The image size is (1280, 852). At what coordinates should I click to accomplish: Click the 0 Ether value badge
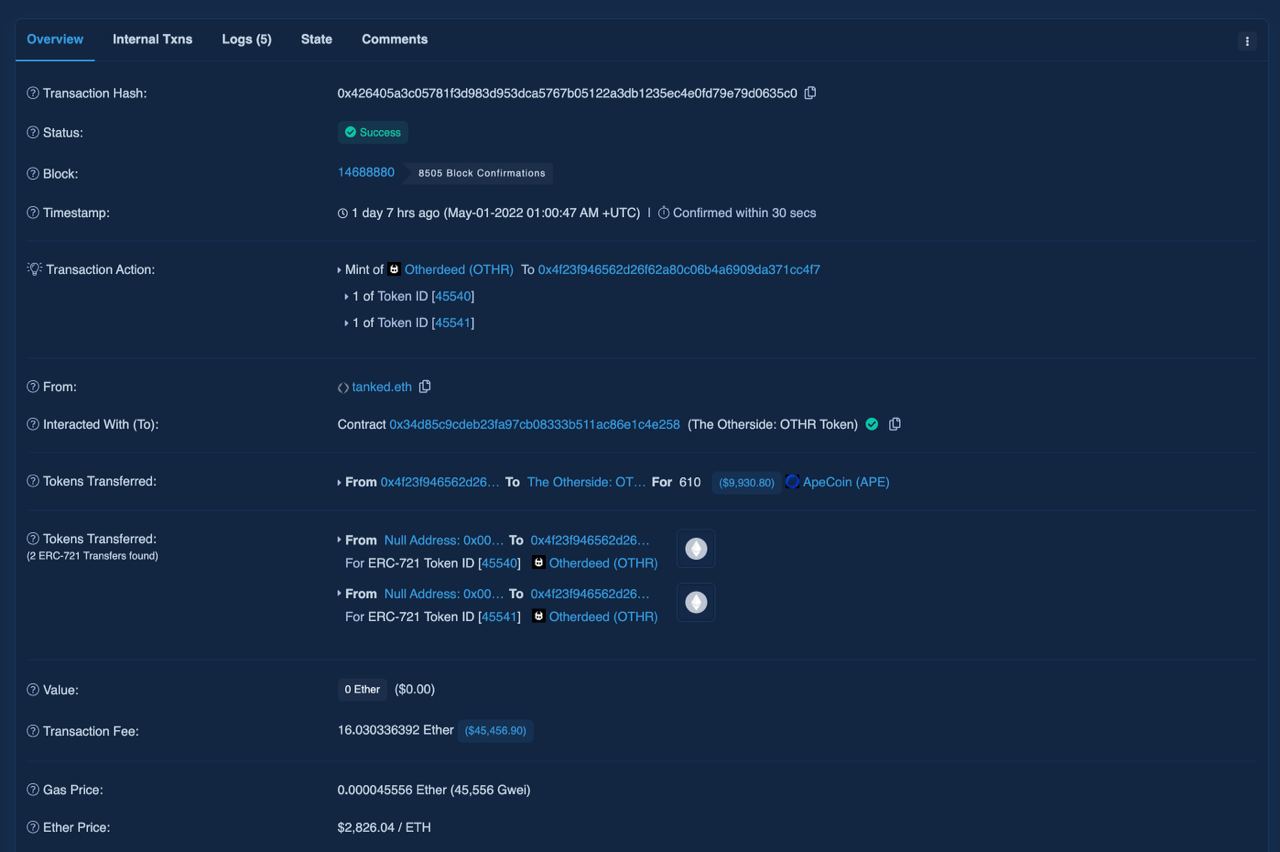362,690
